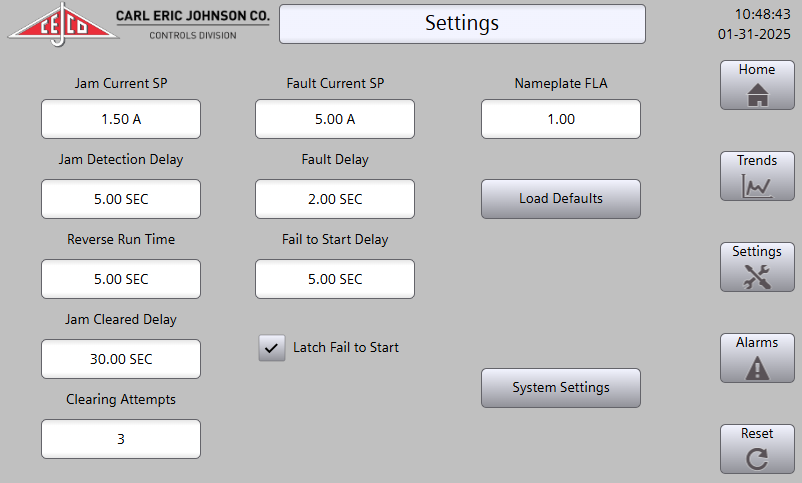Uncheck the Latch Fail to Start checkbox
The height and width of the screenshot is (483, 802).
click(272, 348)
